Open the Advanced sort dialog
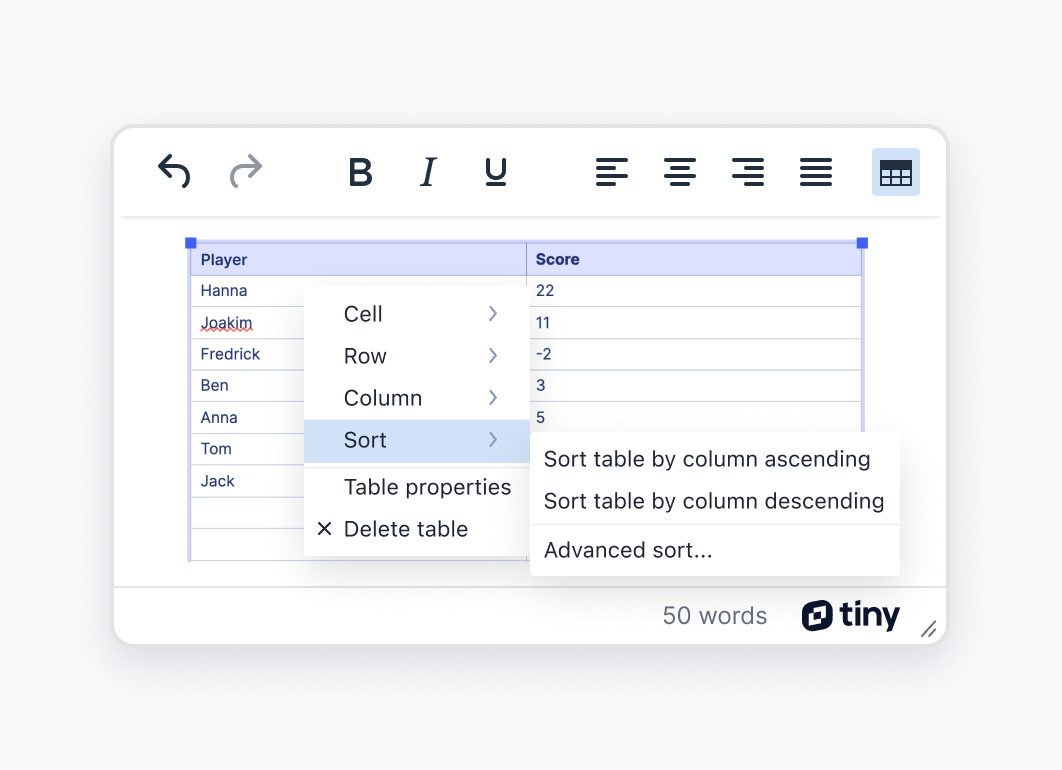The height and width of the screenshot is (770, 1062). point(628,550)
